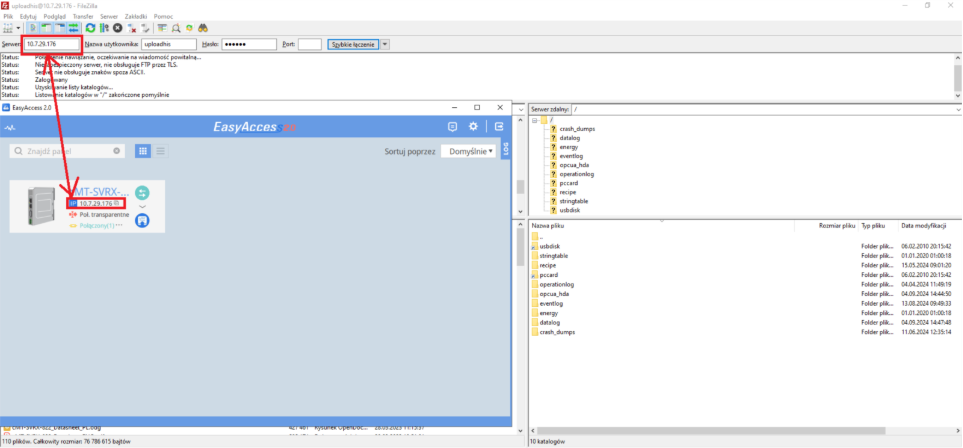Sort by Rozmiar pliku column header
Viewport: 963px width, 448px height.
(827, 226)
